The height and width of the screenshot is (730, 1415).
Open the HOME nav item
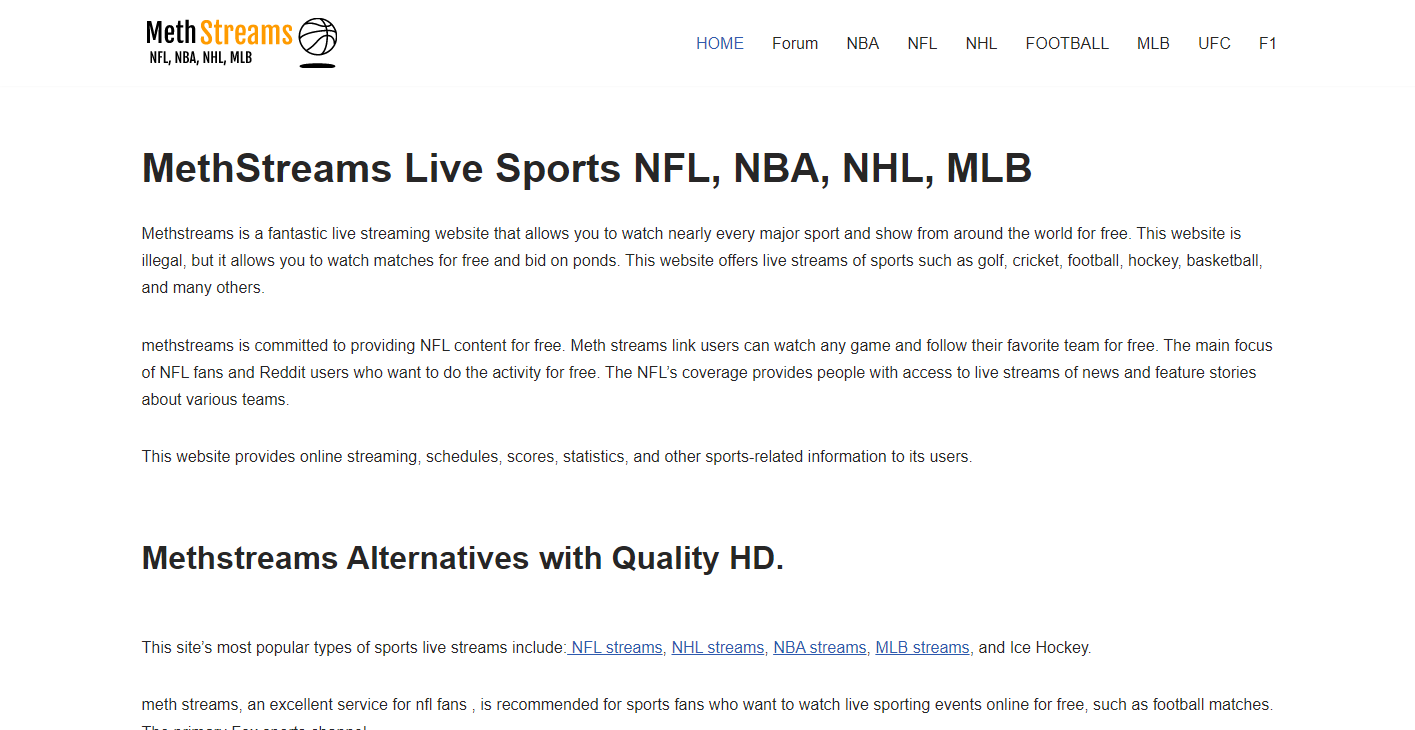(x=720, y=43)
